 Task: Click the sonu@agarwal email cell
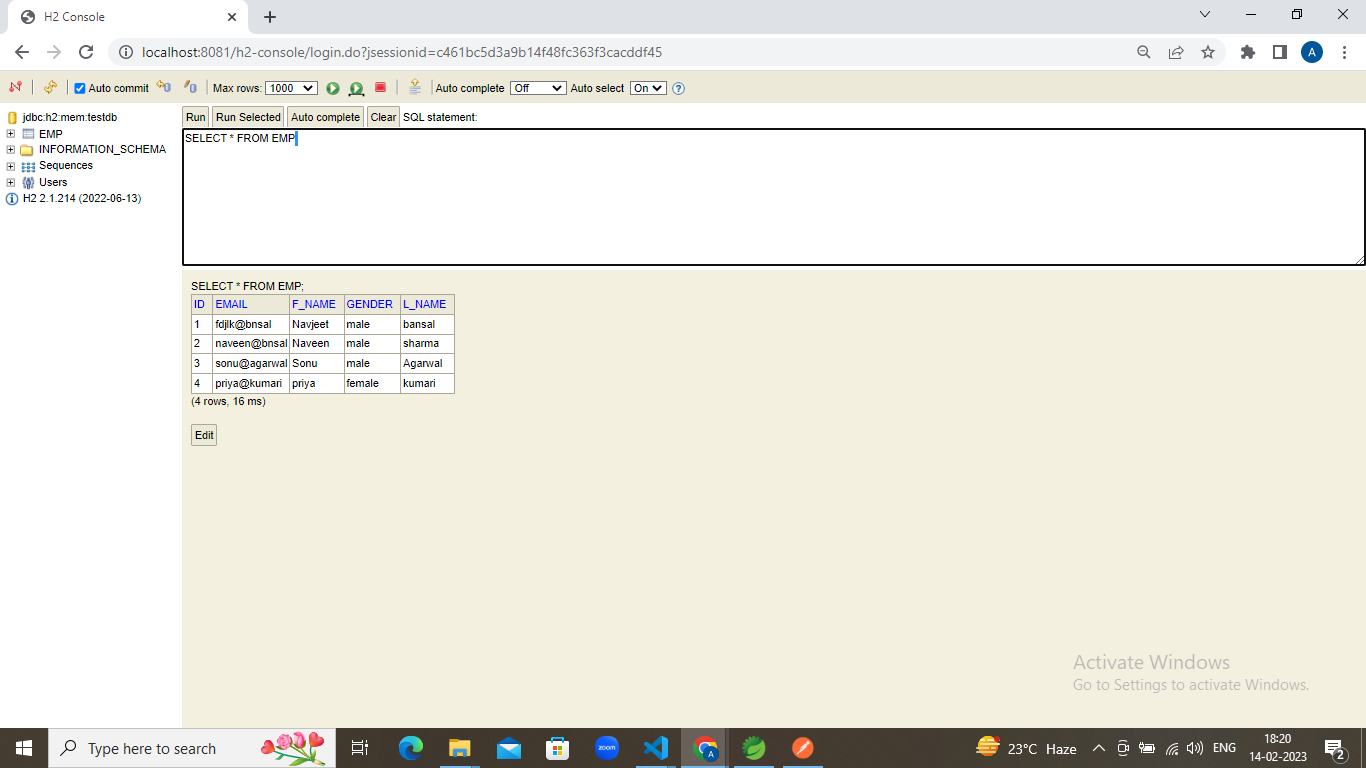point(251,363)
